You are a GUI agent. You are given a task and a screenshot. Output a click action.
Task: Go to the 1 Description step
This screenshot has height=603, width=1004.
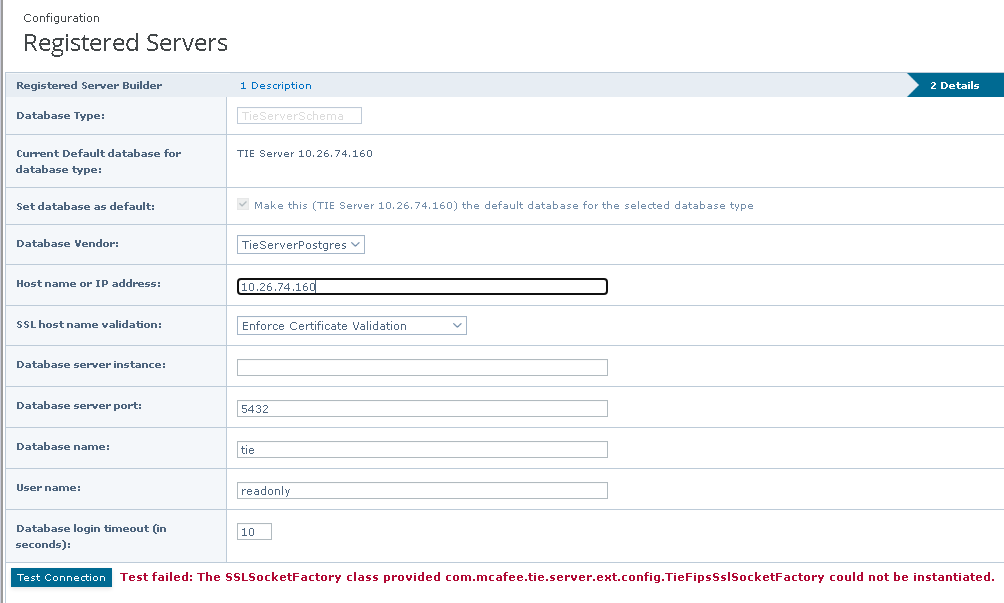276,86
